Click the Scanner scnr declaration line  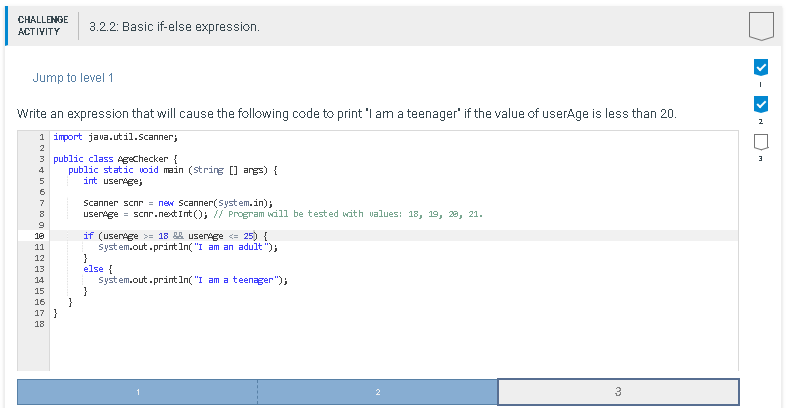[x=178, y=202]
